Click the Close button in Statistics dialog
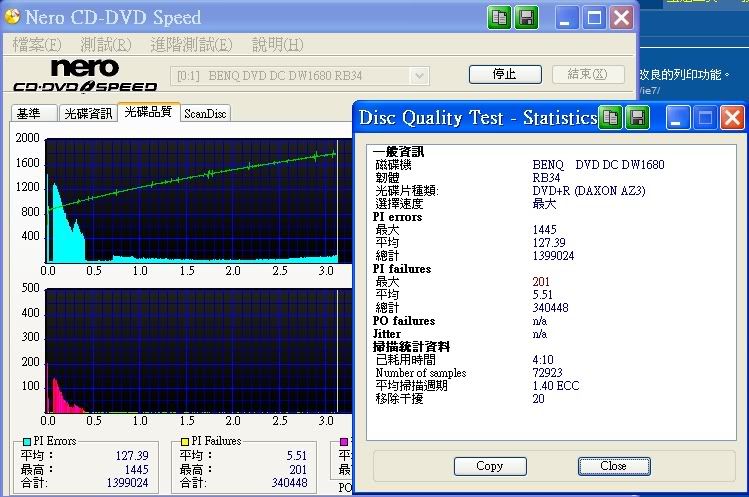Image resolution: width=749 pixels, height=497 pixels. [x=614, y=466]
